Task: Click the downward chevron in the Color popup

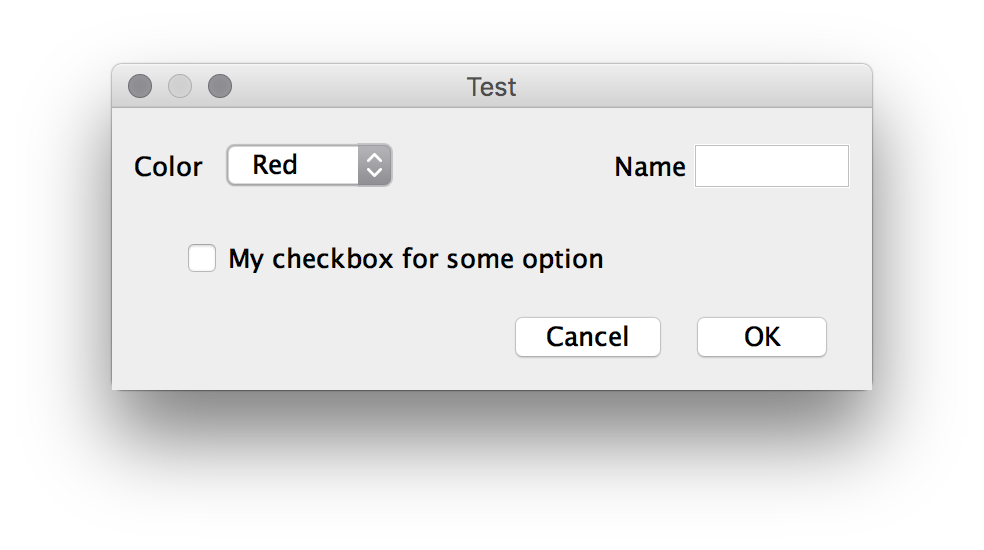Action: tap(374, 173)
